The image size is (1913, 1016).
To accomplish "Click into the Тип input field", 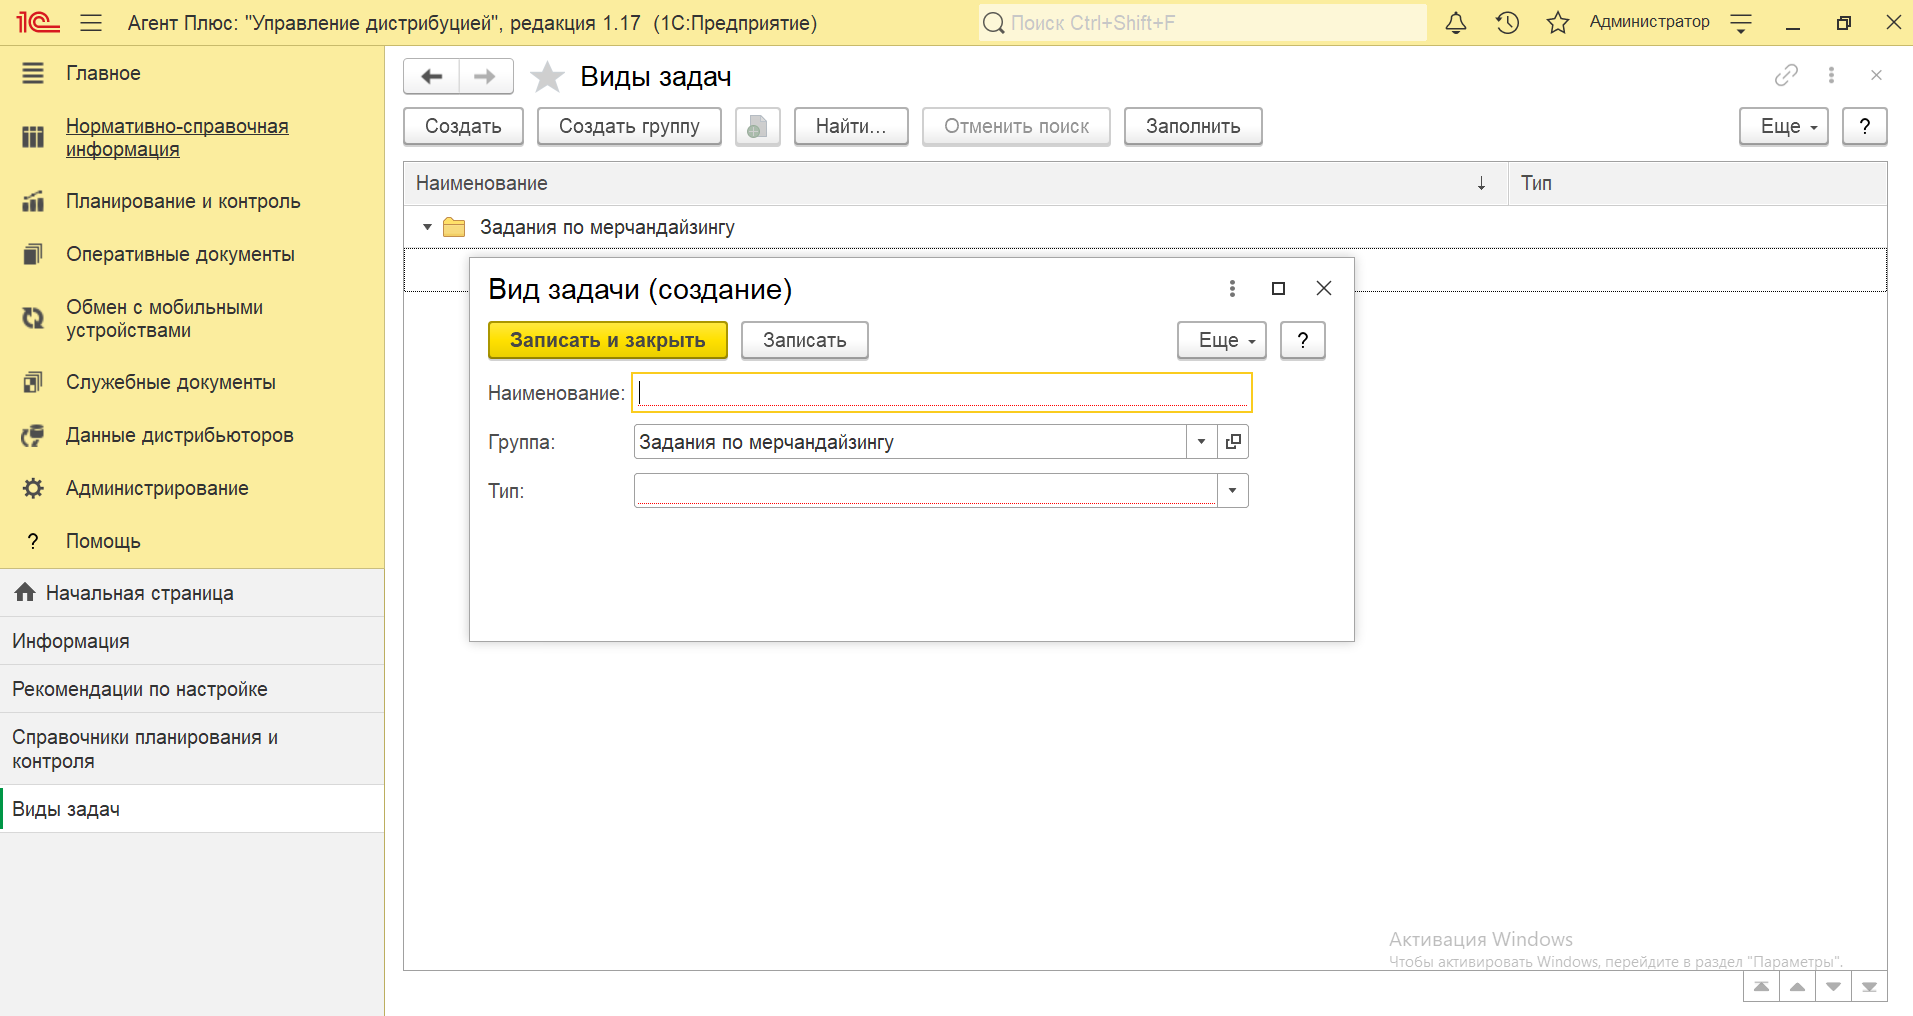I will click(x=926, y=490).
